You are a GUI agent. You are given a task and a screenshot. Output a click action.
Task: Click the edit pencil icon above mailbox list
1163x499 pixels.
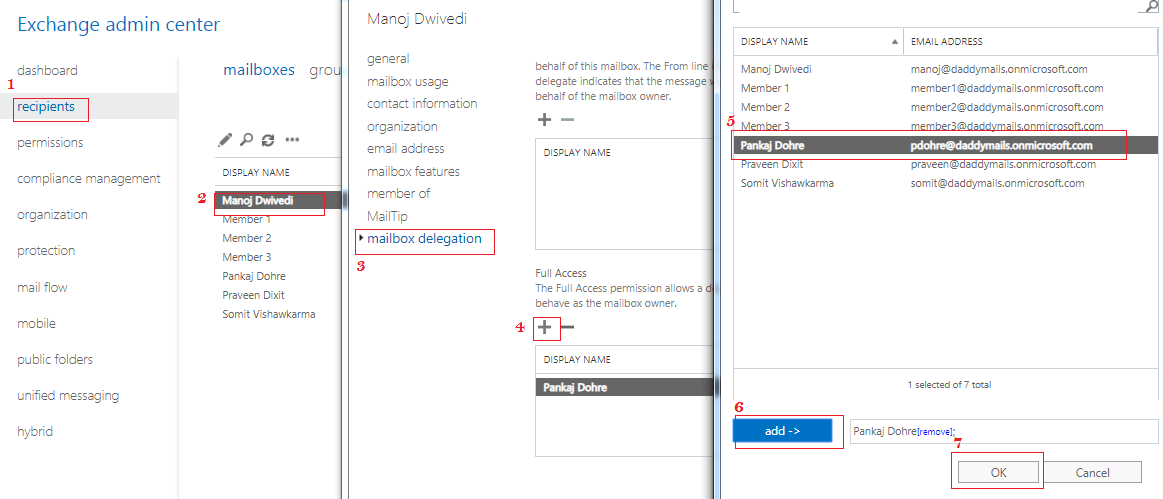tap(226, 140)
